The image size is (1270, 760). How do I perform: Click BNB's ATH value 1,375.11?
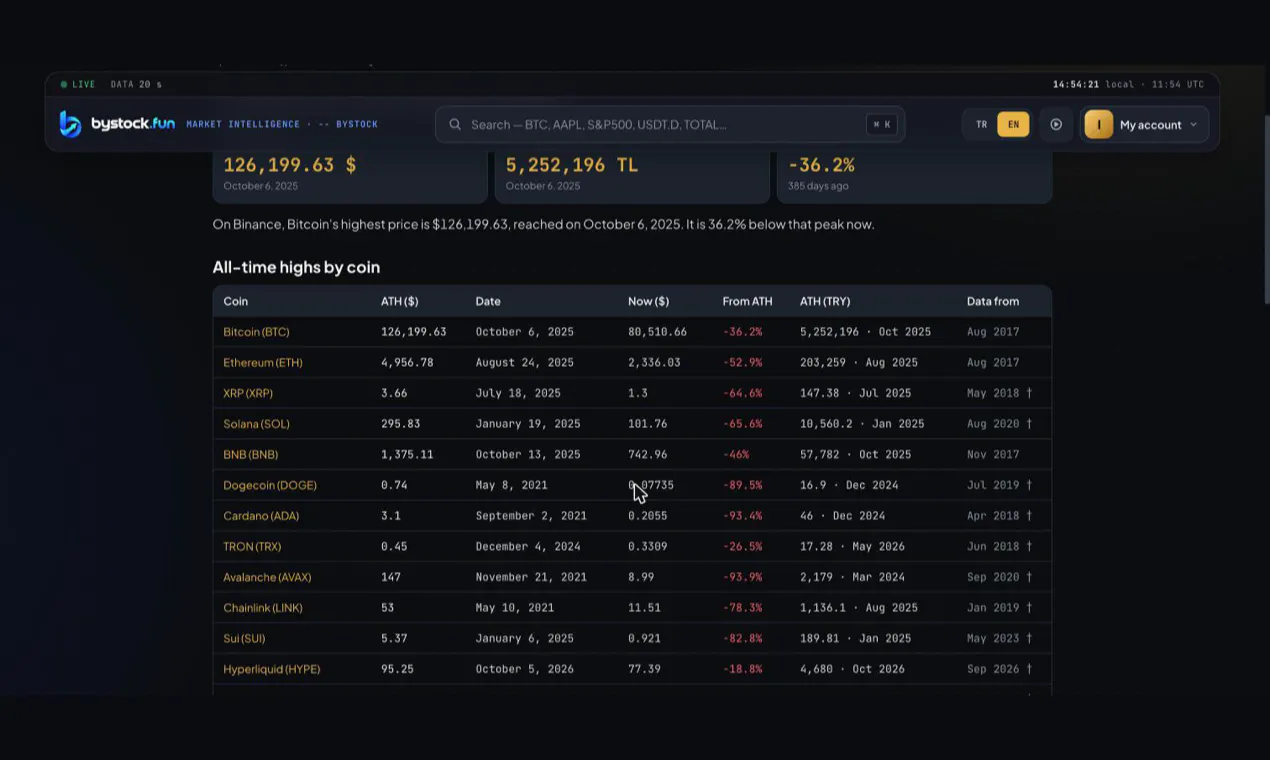tap(407, 454)
